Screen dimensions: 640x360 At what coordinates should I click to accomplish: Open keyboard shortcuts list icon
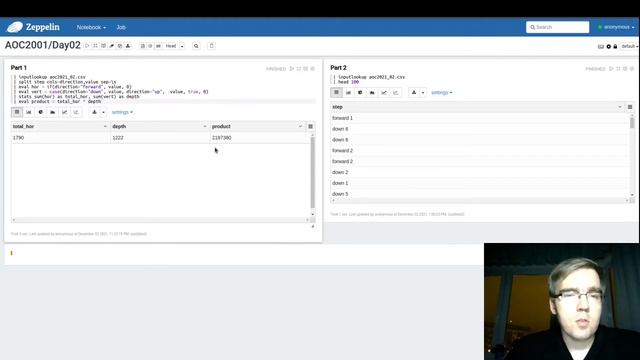click(x=601, y=47)
